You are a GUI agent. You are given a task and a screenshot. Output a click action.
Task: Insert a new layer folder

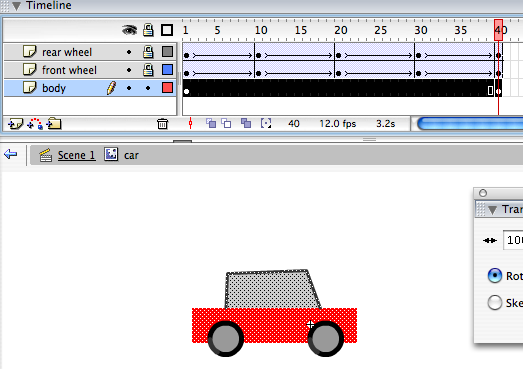(x=54, y=124)
